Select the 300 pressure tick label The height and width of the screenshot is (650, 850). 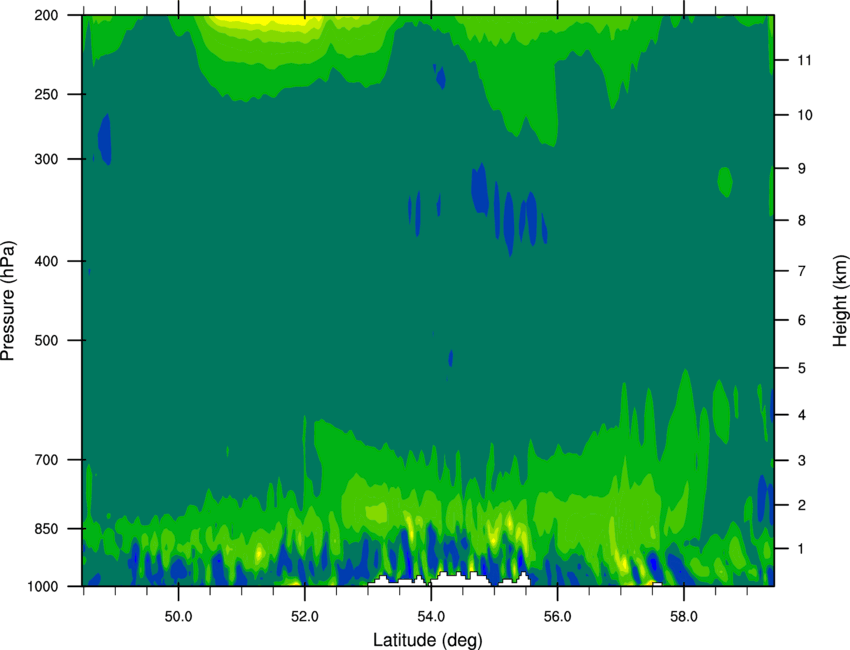pyautogui.click(x=46, y=159)
